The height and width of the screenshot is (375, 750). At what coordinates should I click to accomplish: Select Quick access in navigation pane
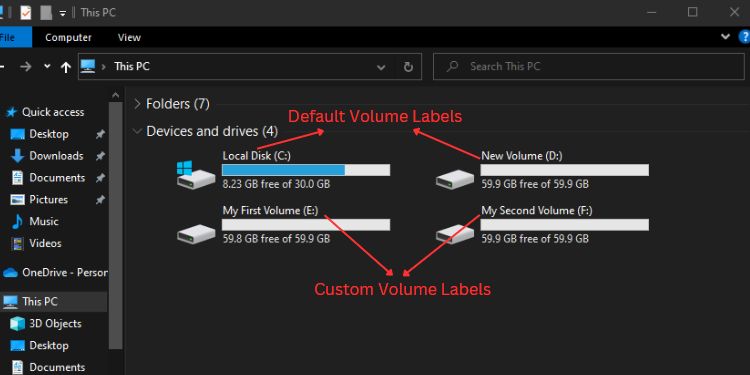pyautogui.click(x=53, y=112)
